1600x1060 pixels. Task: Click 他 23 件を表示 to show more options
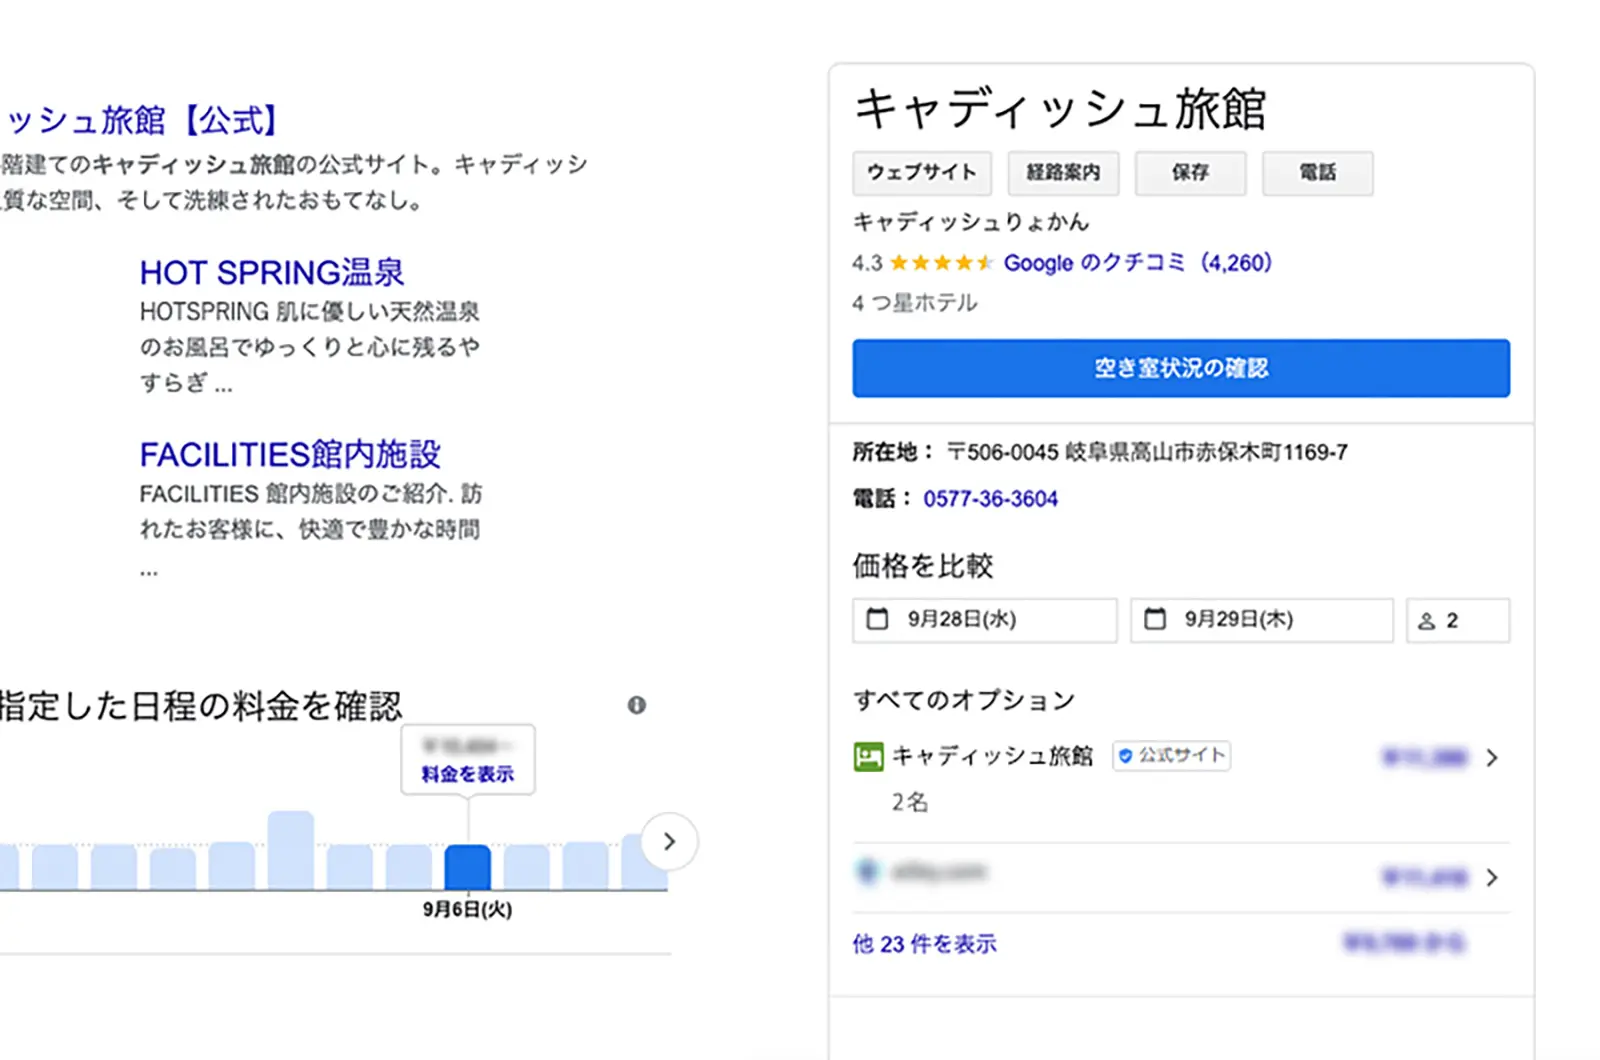tap(924, 943)
